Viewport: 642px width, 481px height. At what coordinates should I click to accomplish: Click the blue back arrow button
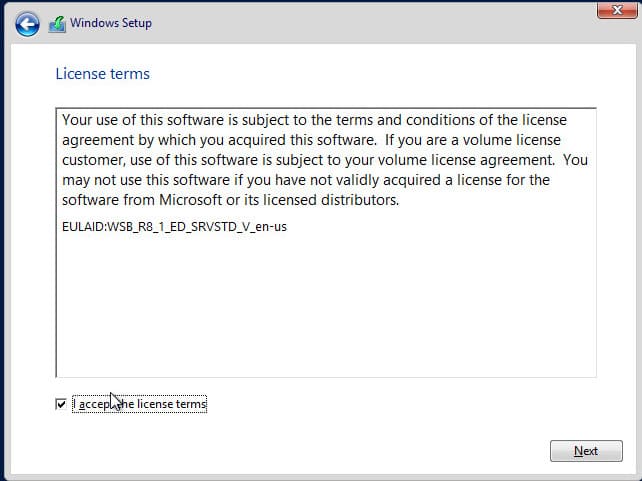[28, 22]
